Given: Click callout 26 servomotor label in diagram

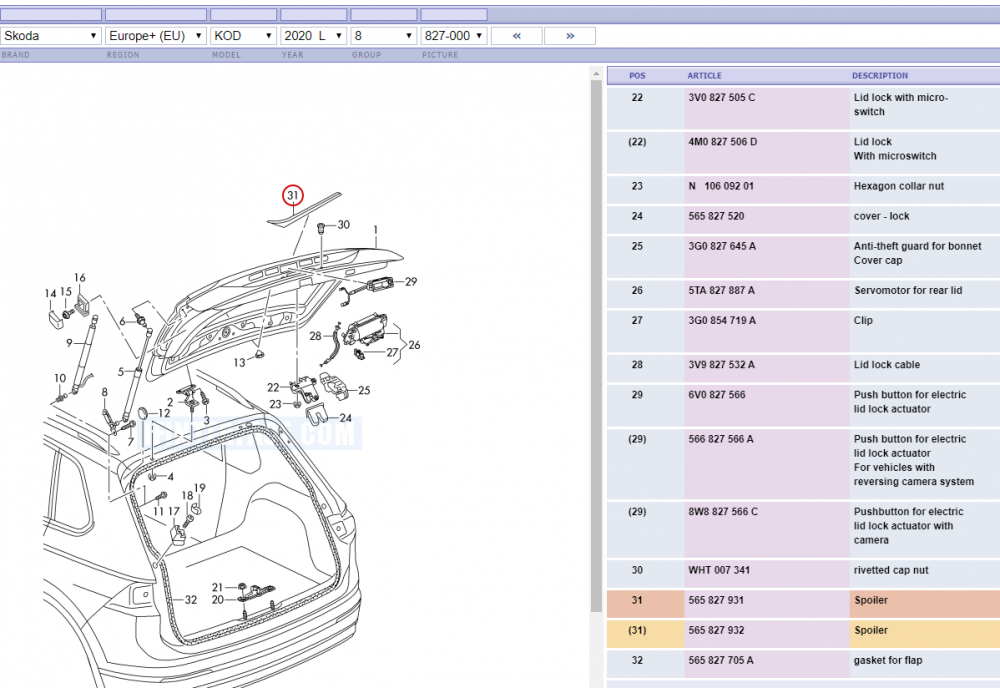Looking at the screenshot, I should [x=414, y=345].
